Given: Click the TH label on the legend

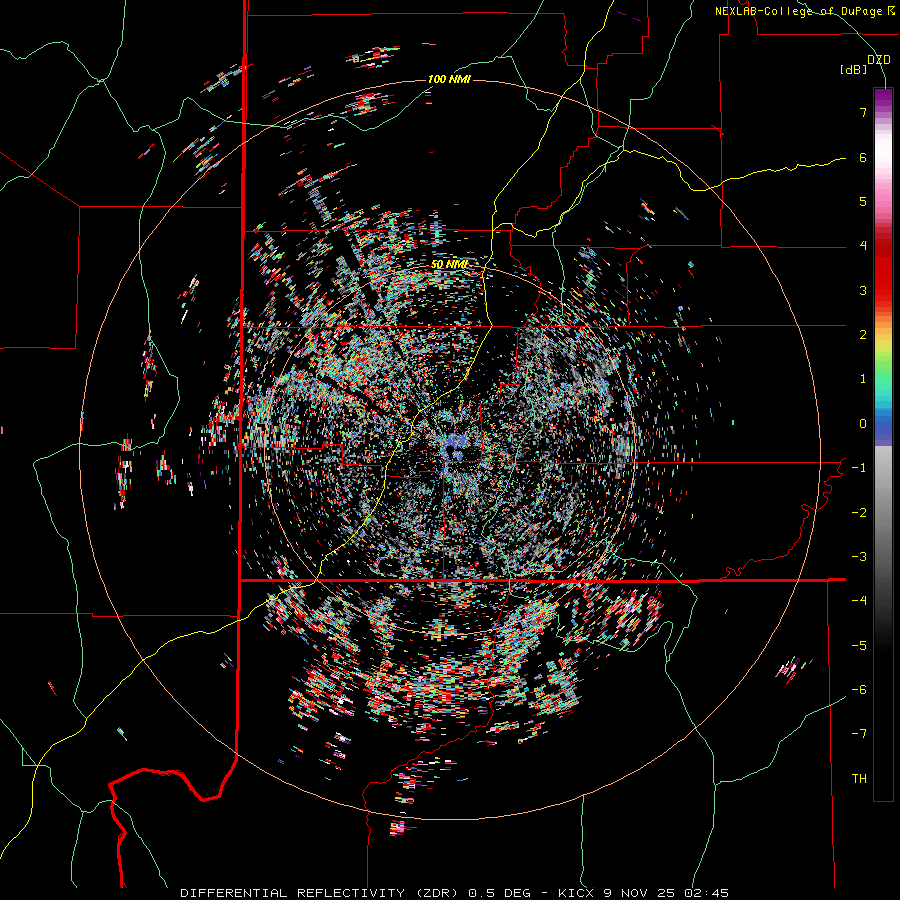Looking at the screenshot, I should click(x=859, y=779).
